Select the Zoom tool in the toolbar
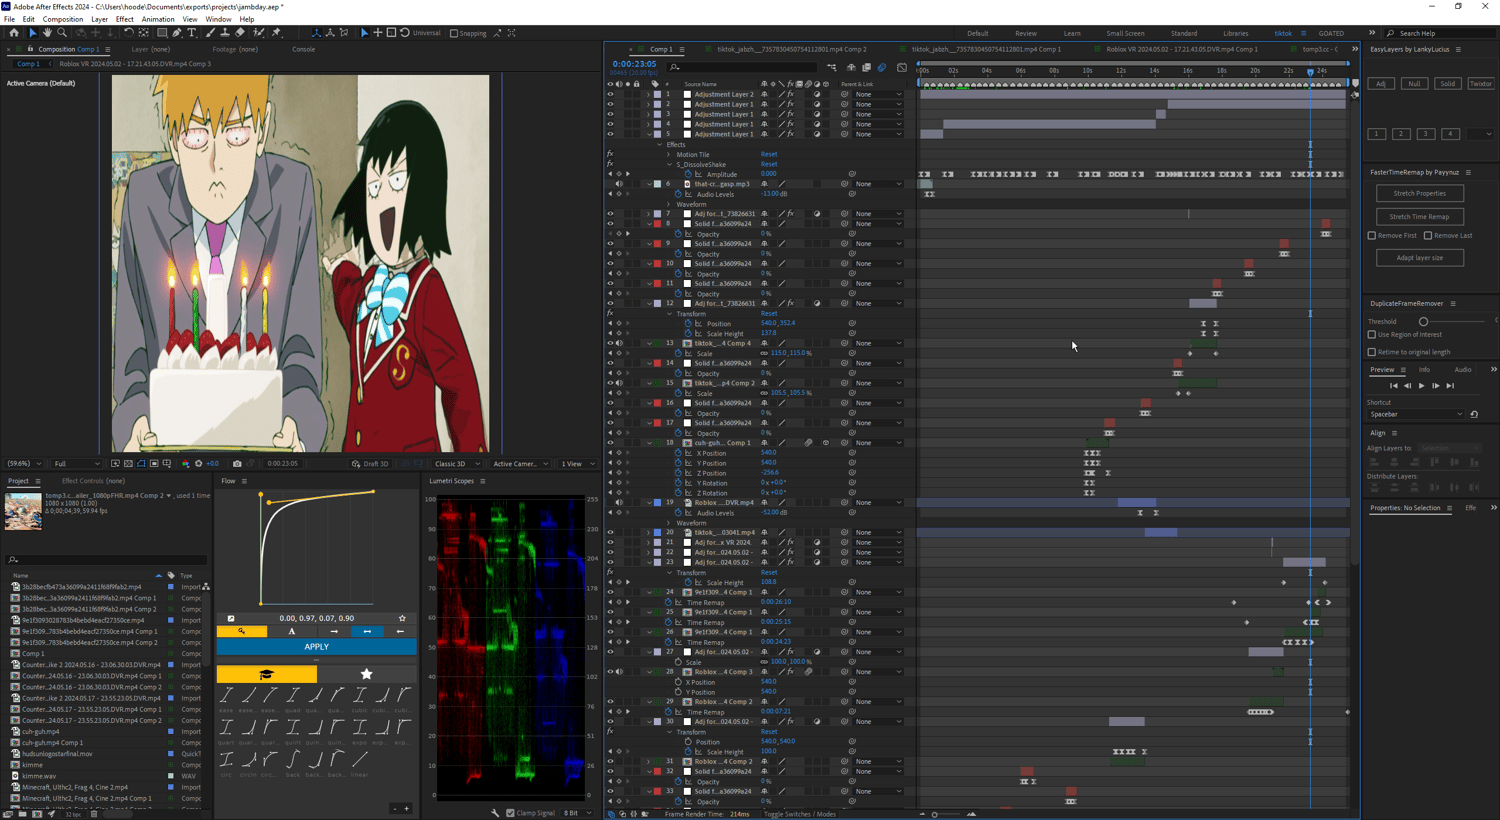Screen dimensions: 1500x820 click(62, 33)
